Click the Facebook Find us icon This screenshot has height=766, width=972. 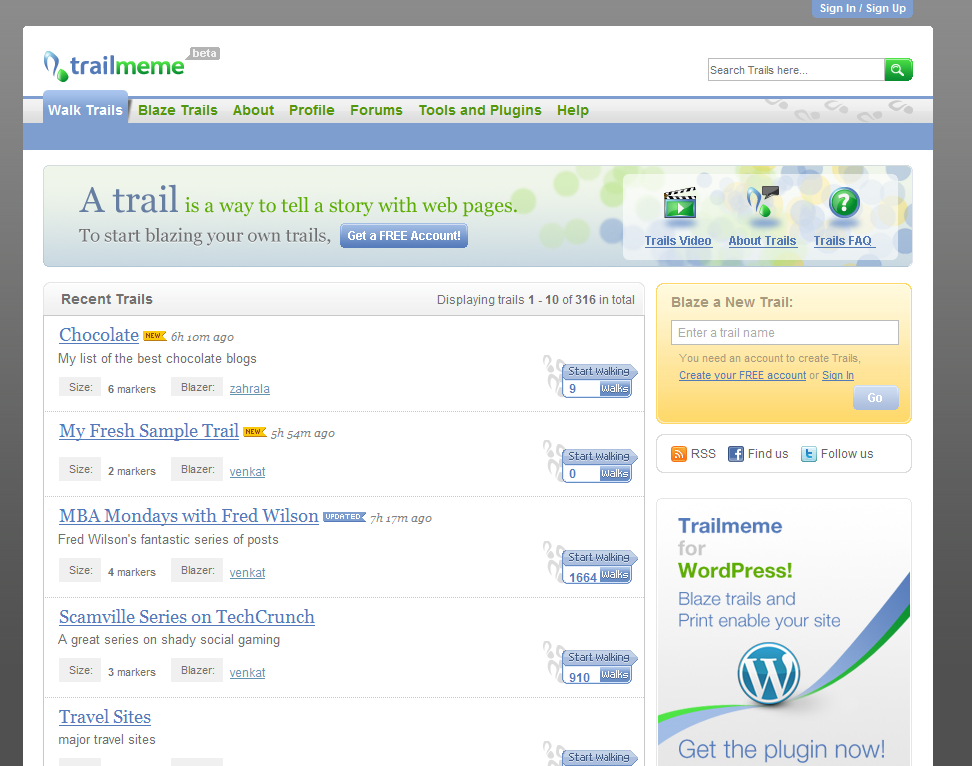pyautogui.click(x=735, y=454)
